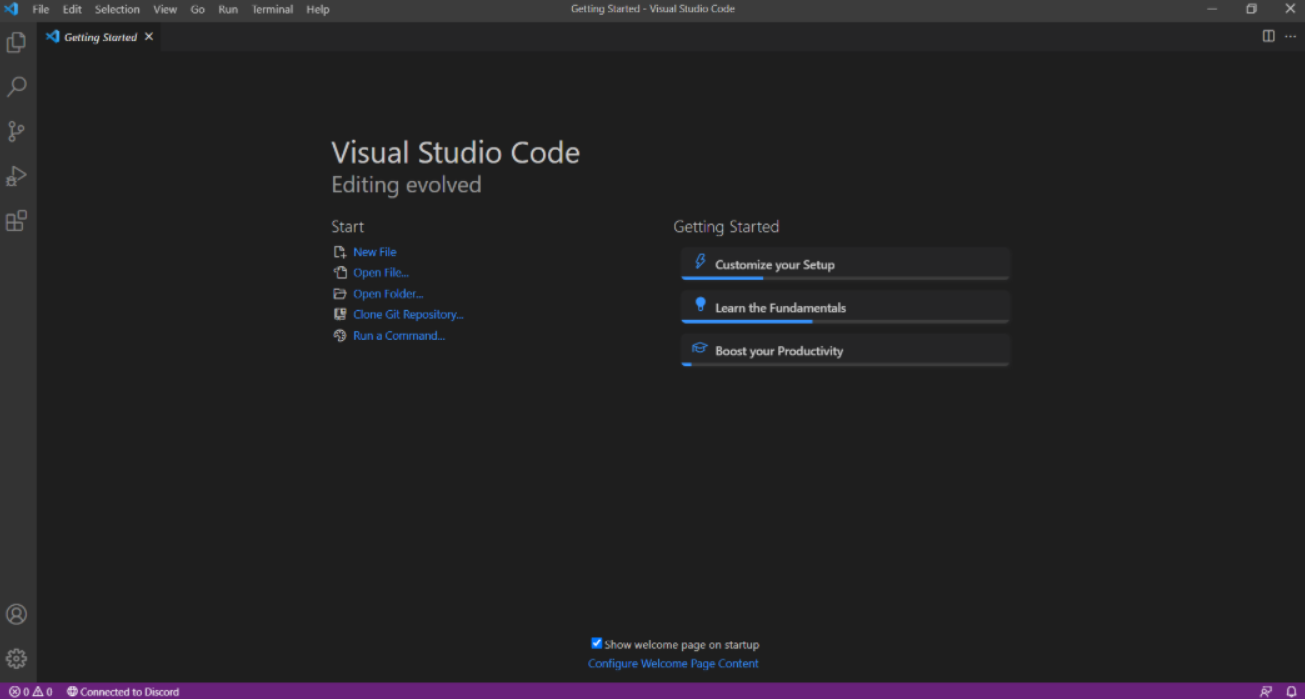The image size is (1305, 699).
Task: Open the Help menu
Action: (317, 9)
